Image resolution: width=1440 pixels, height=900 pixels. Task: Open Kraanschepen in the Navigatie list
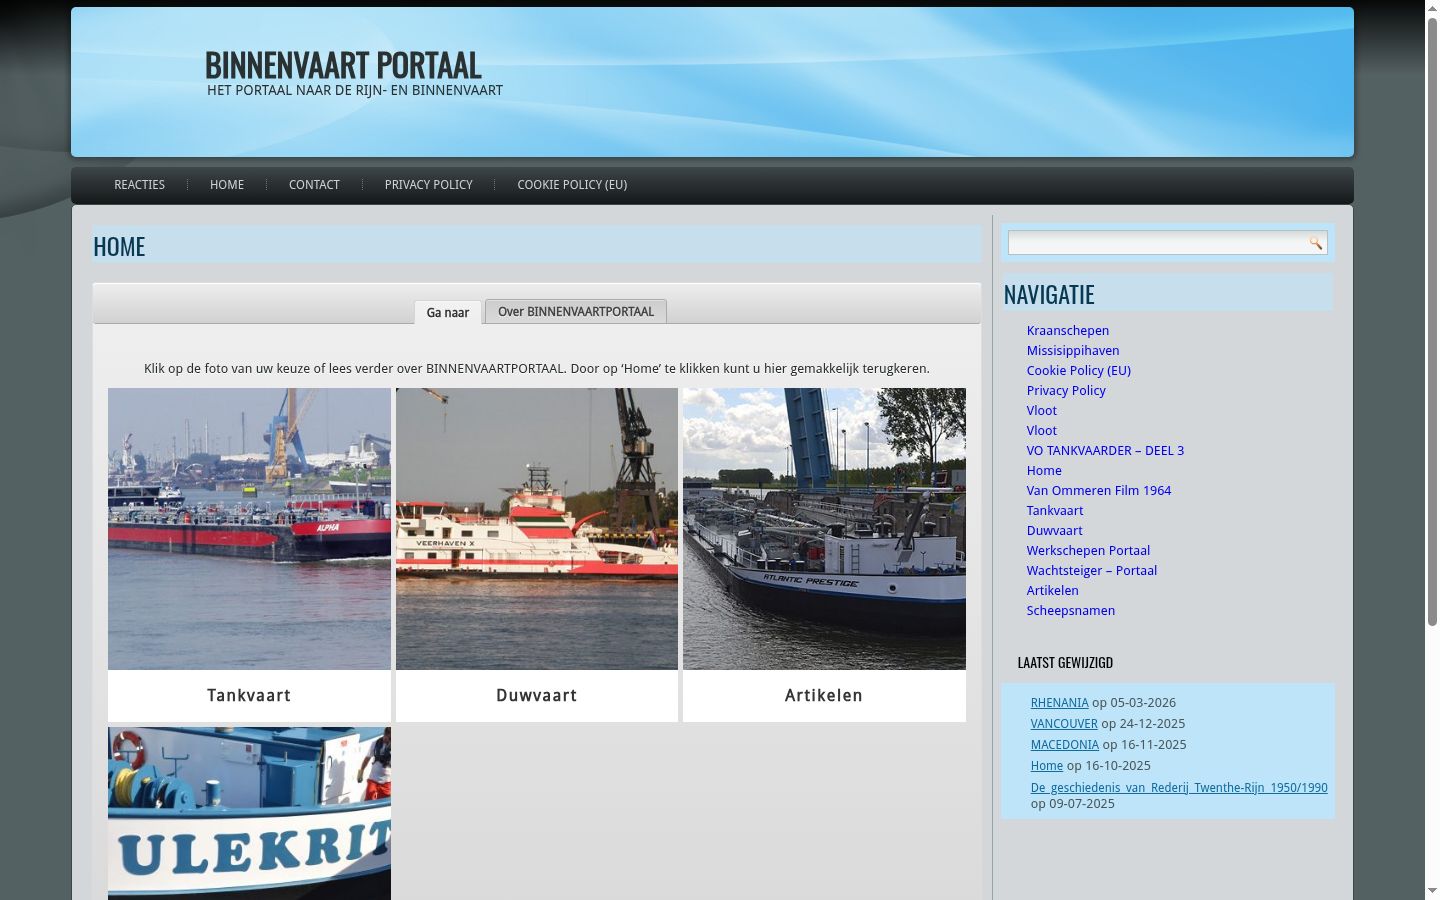click(1067, 330)
